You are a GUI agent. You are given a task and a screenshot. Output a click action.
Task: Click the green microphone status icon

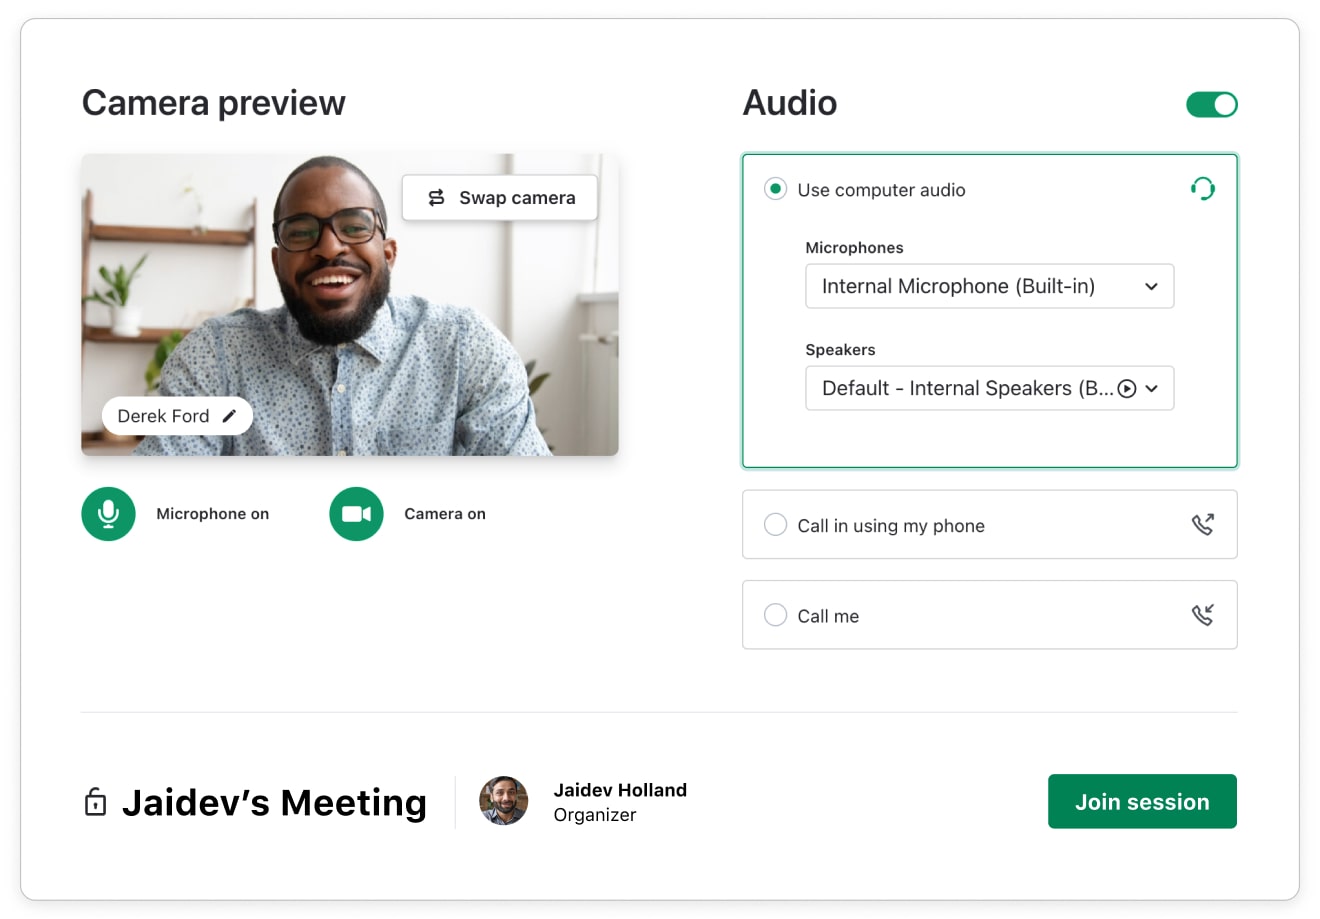coord(108,513)
